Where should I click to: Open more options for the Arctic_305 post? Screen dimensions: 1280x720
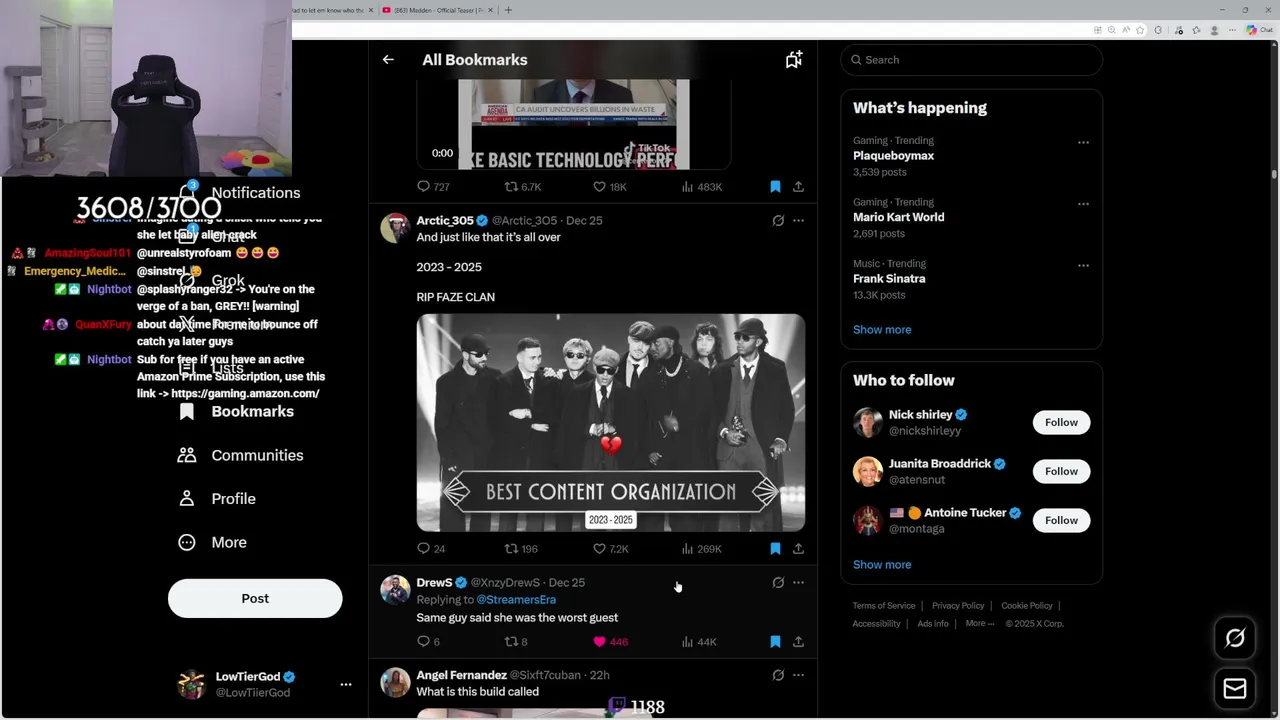tap(798, 221)
